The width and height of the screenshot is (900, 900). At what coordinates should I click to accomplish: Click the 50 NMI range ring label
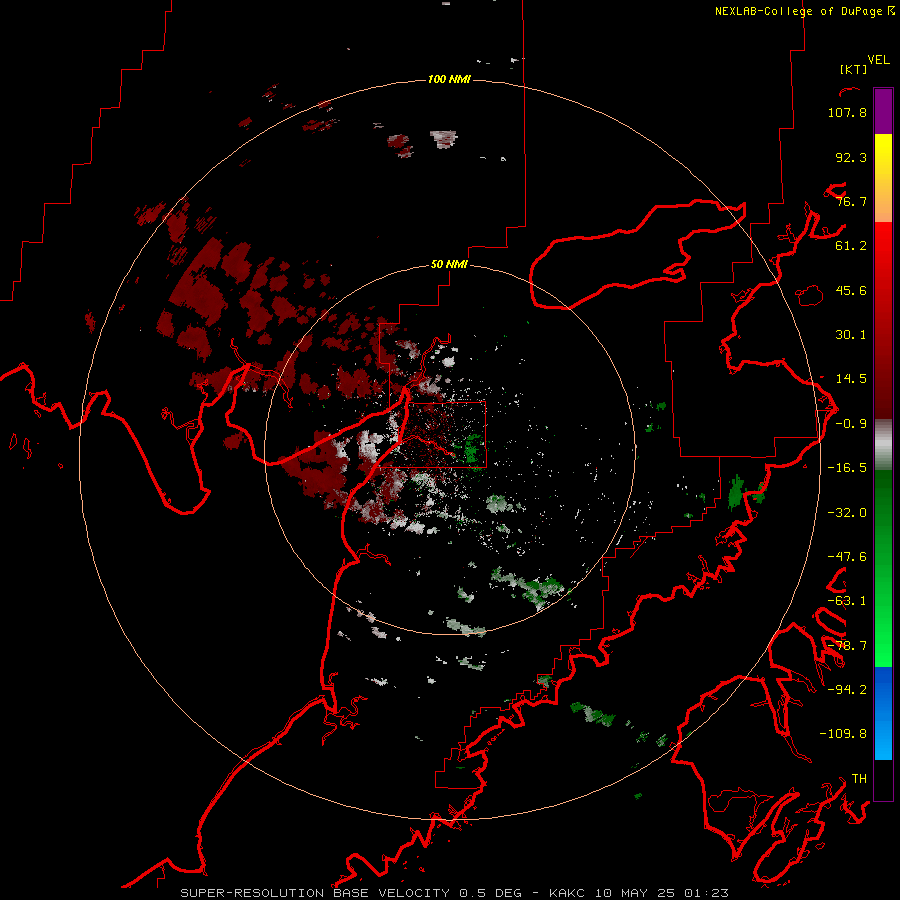click(449, 264)
